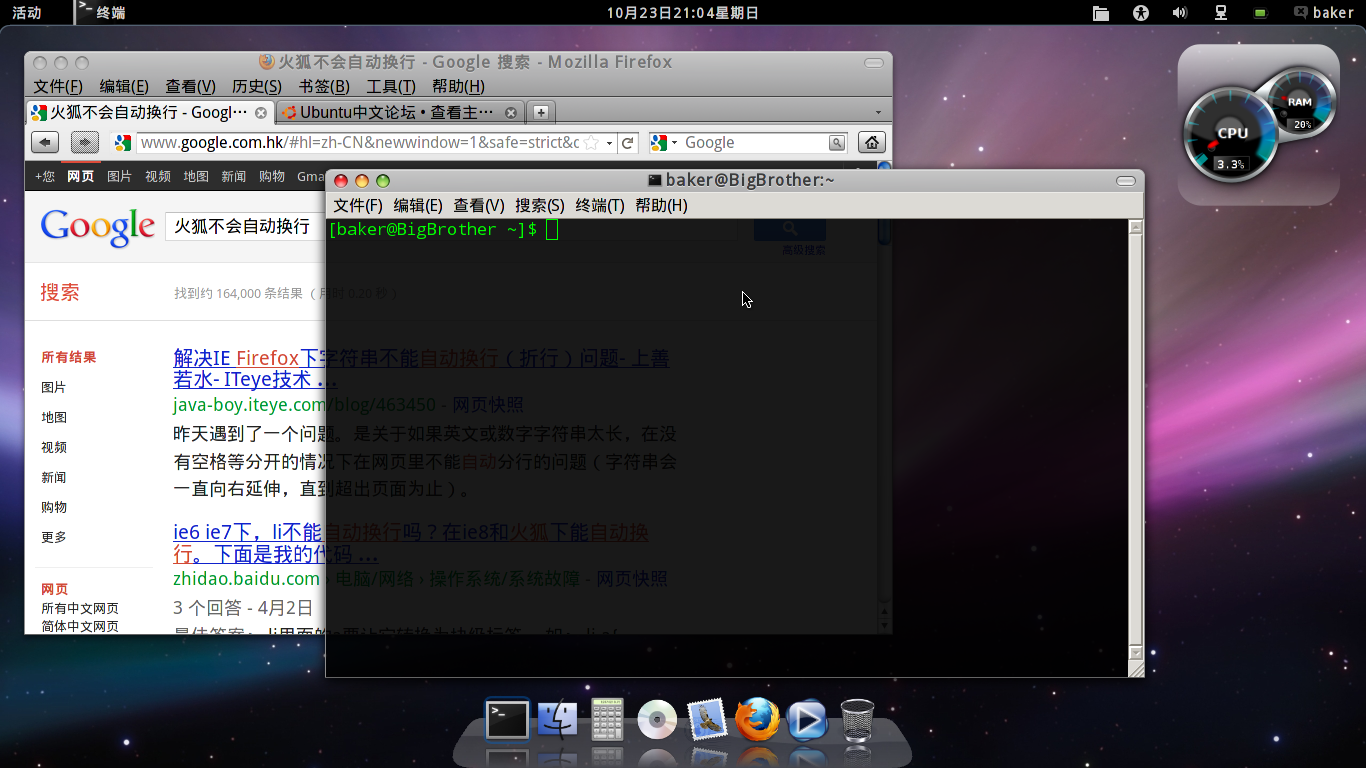The image size is (1366, 768).
Task: Click the Firefox Forward arrow button
Action: click(85, 143)
